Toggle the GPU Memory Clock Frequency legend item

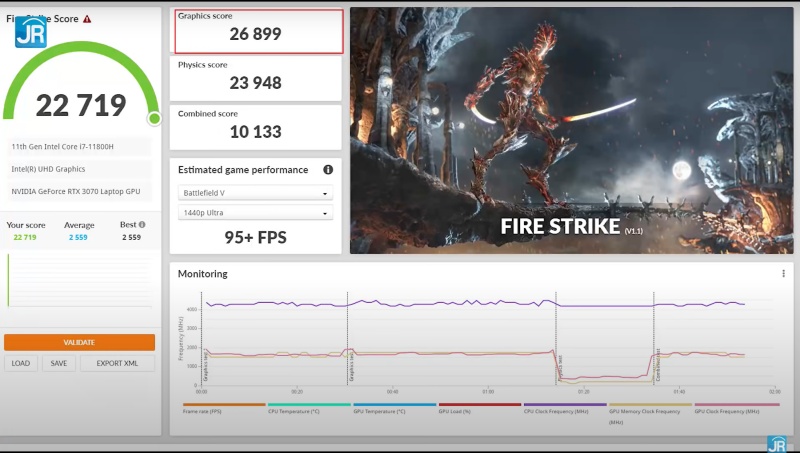(650, 414)
